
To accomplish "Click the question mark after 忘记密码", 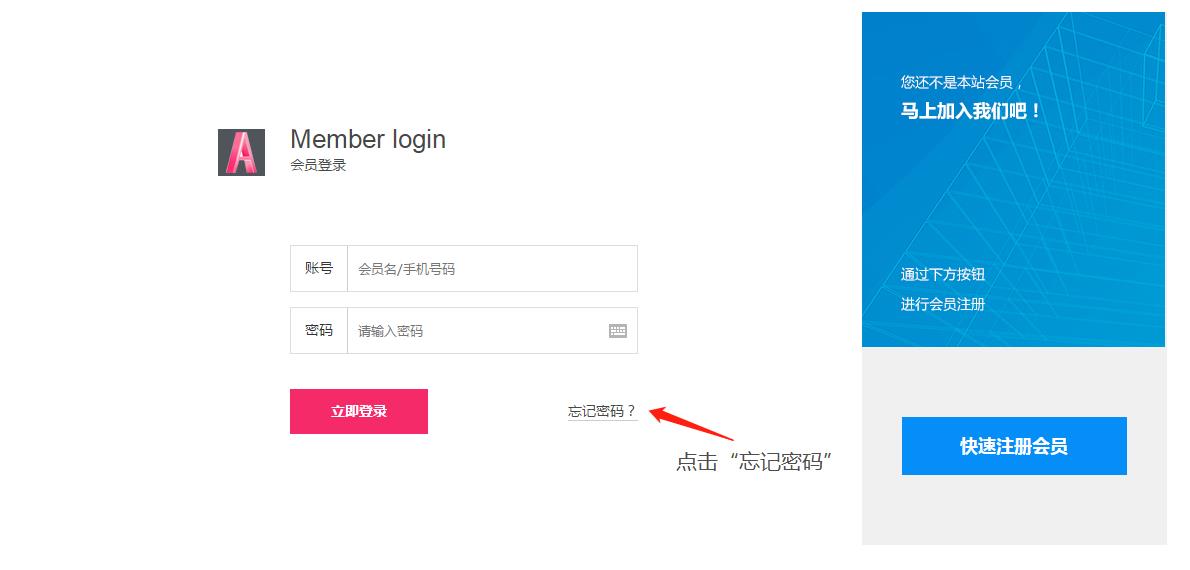I will tap(631, 411).
